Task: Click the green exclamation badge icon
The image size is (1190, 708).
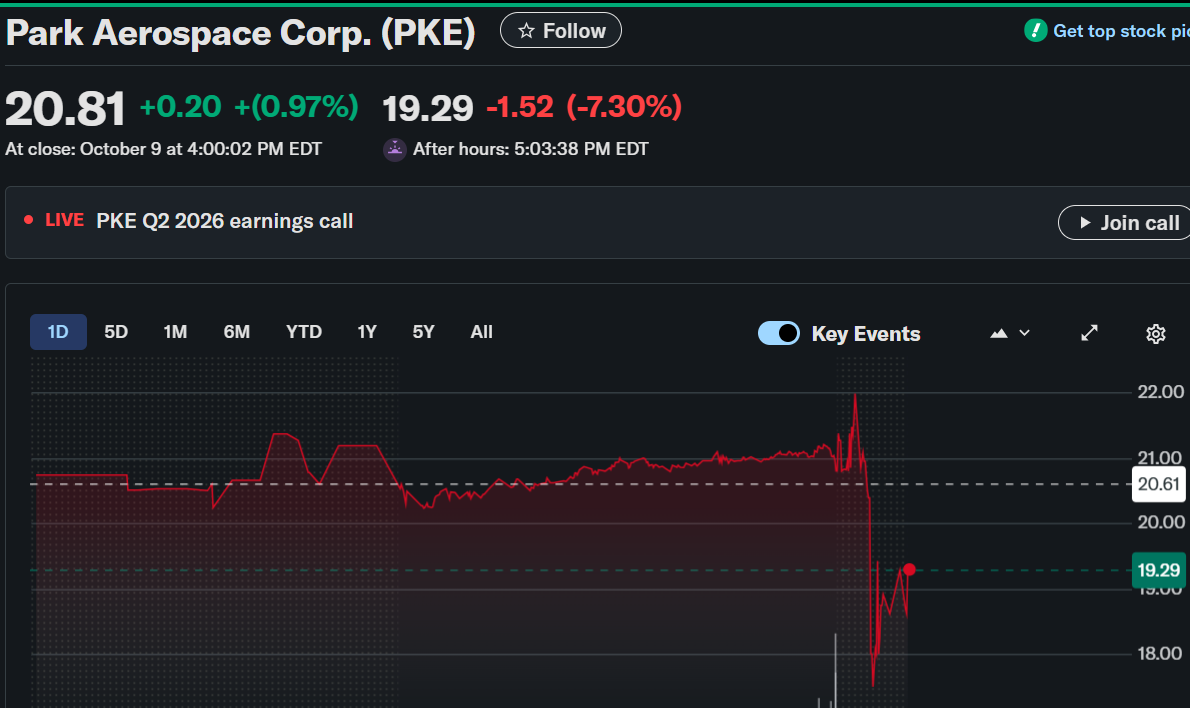Action: (x=1036, y=31)
